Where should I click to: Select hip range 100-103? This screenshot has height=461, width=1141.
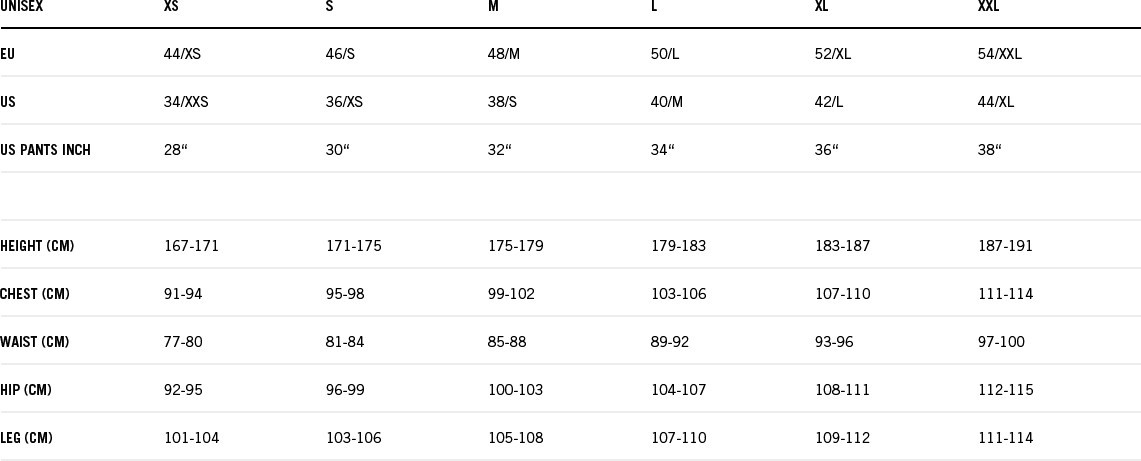click(515, 390)
